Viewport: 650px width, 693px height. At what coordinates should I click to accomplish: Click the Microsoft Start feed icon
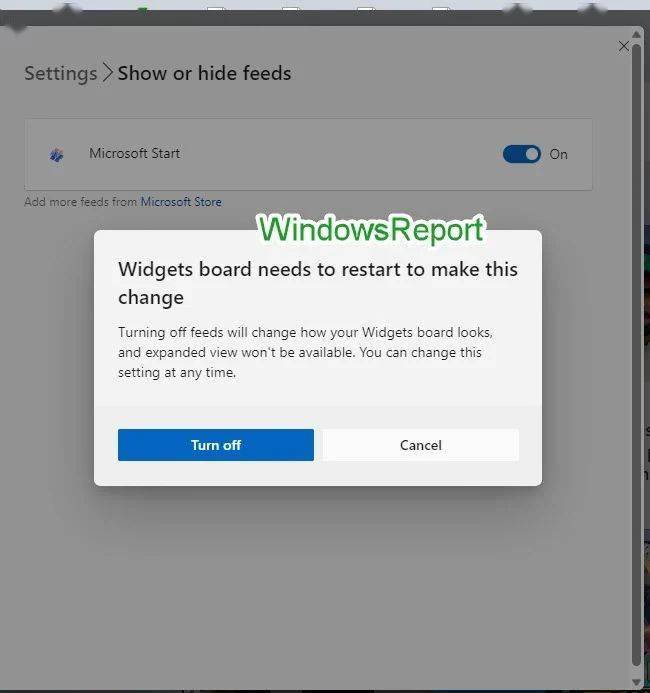57,155
